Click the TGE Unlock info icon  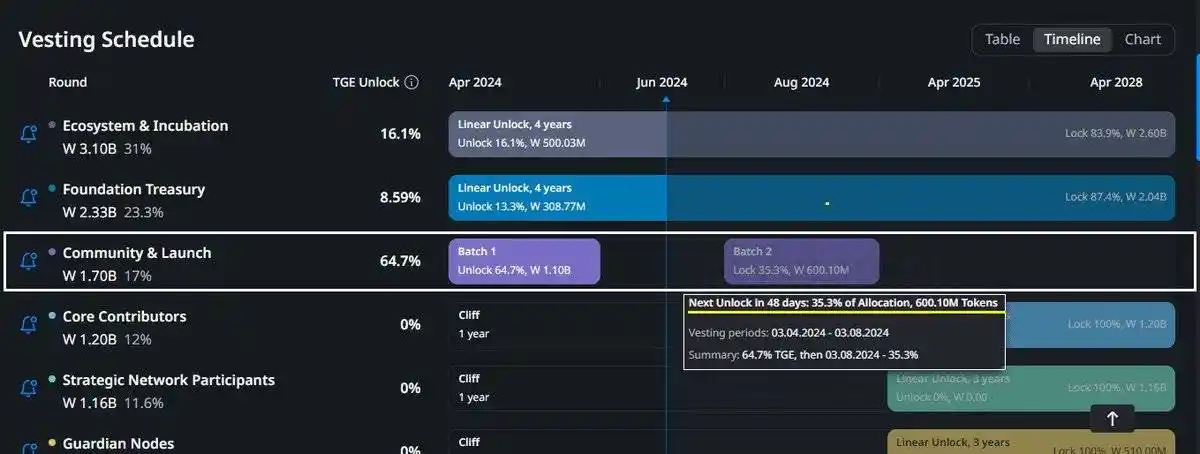(x=411, y=83)
